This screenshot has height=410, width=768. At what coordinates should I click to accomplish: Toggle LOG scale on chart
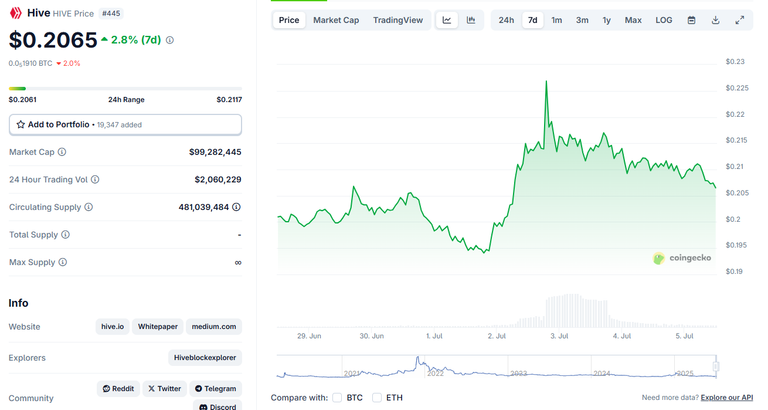pyautogui.click(x=664, y=20)
